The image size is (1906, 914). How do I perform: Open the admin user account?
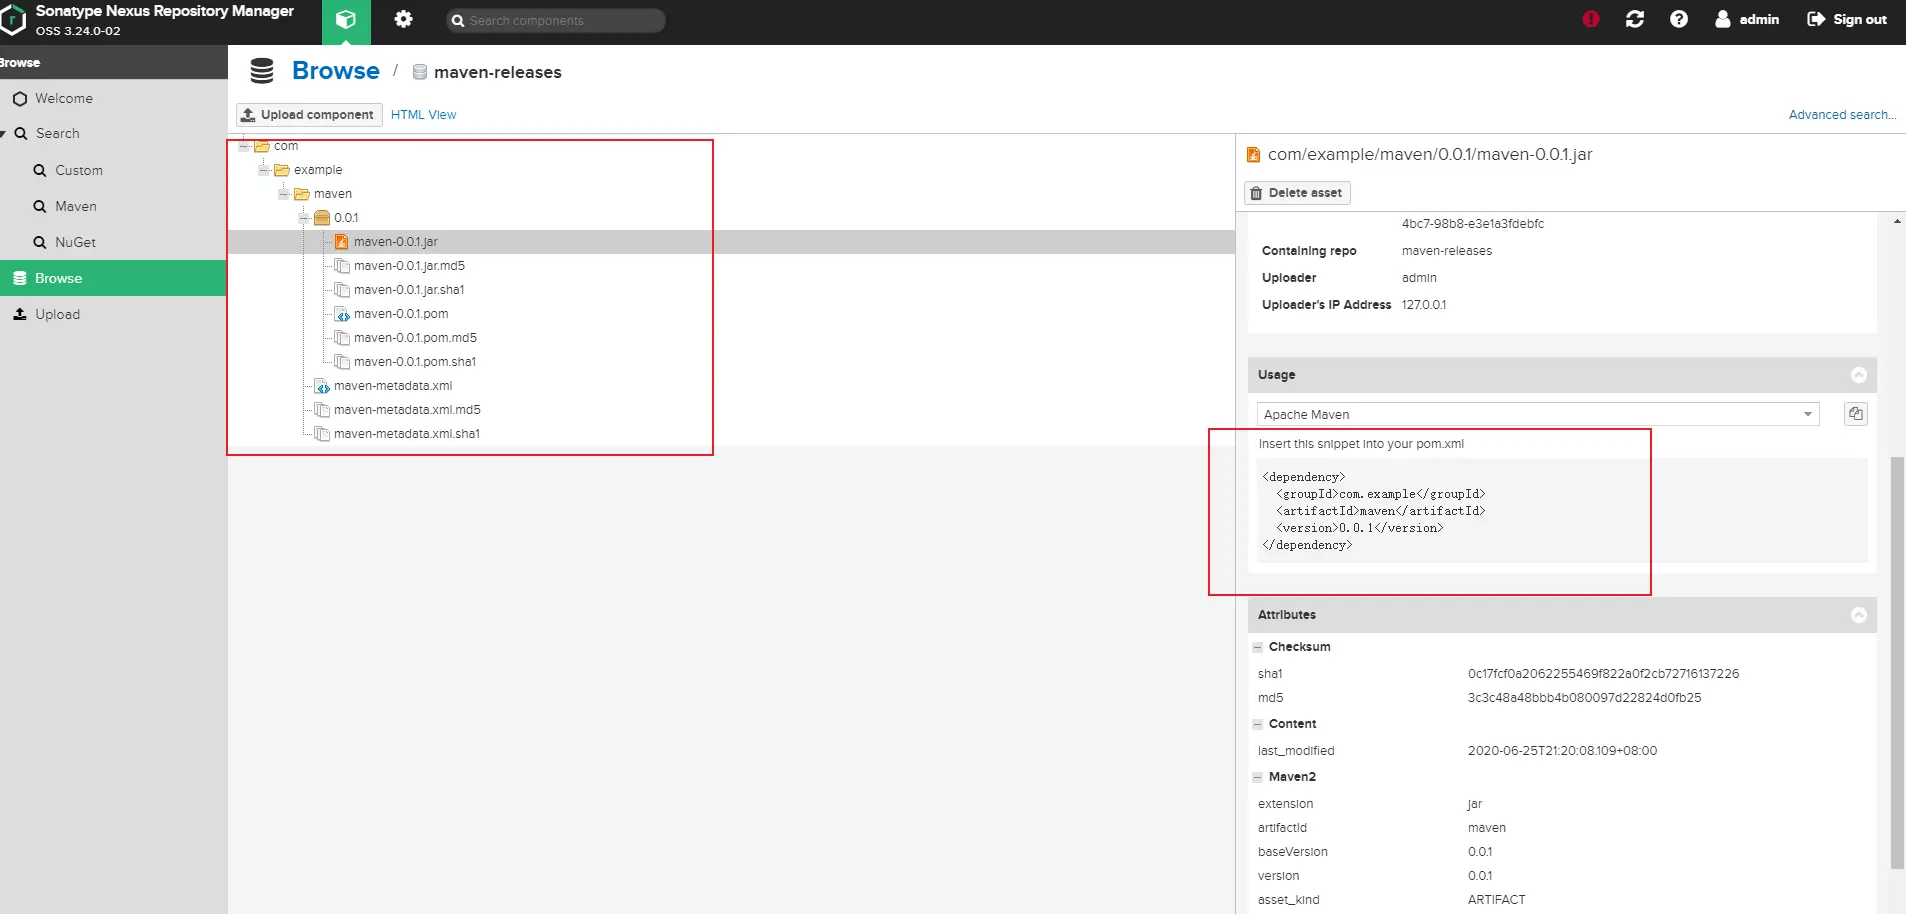point(1747,19)
